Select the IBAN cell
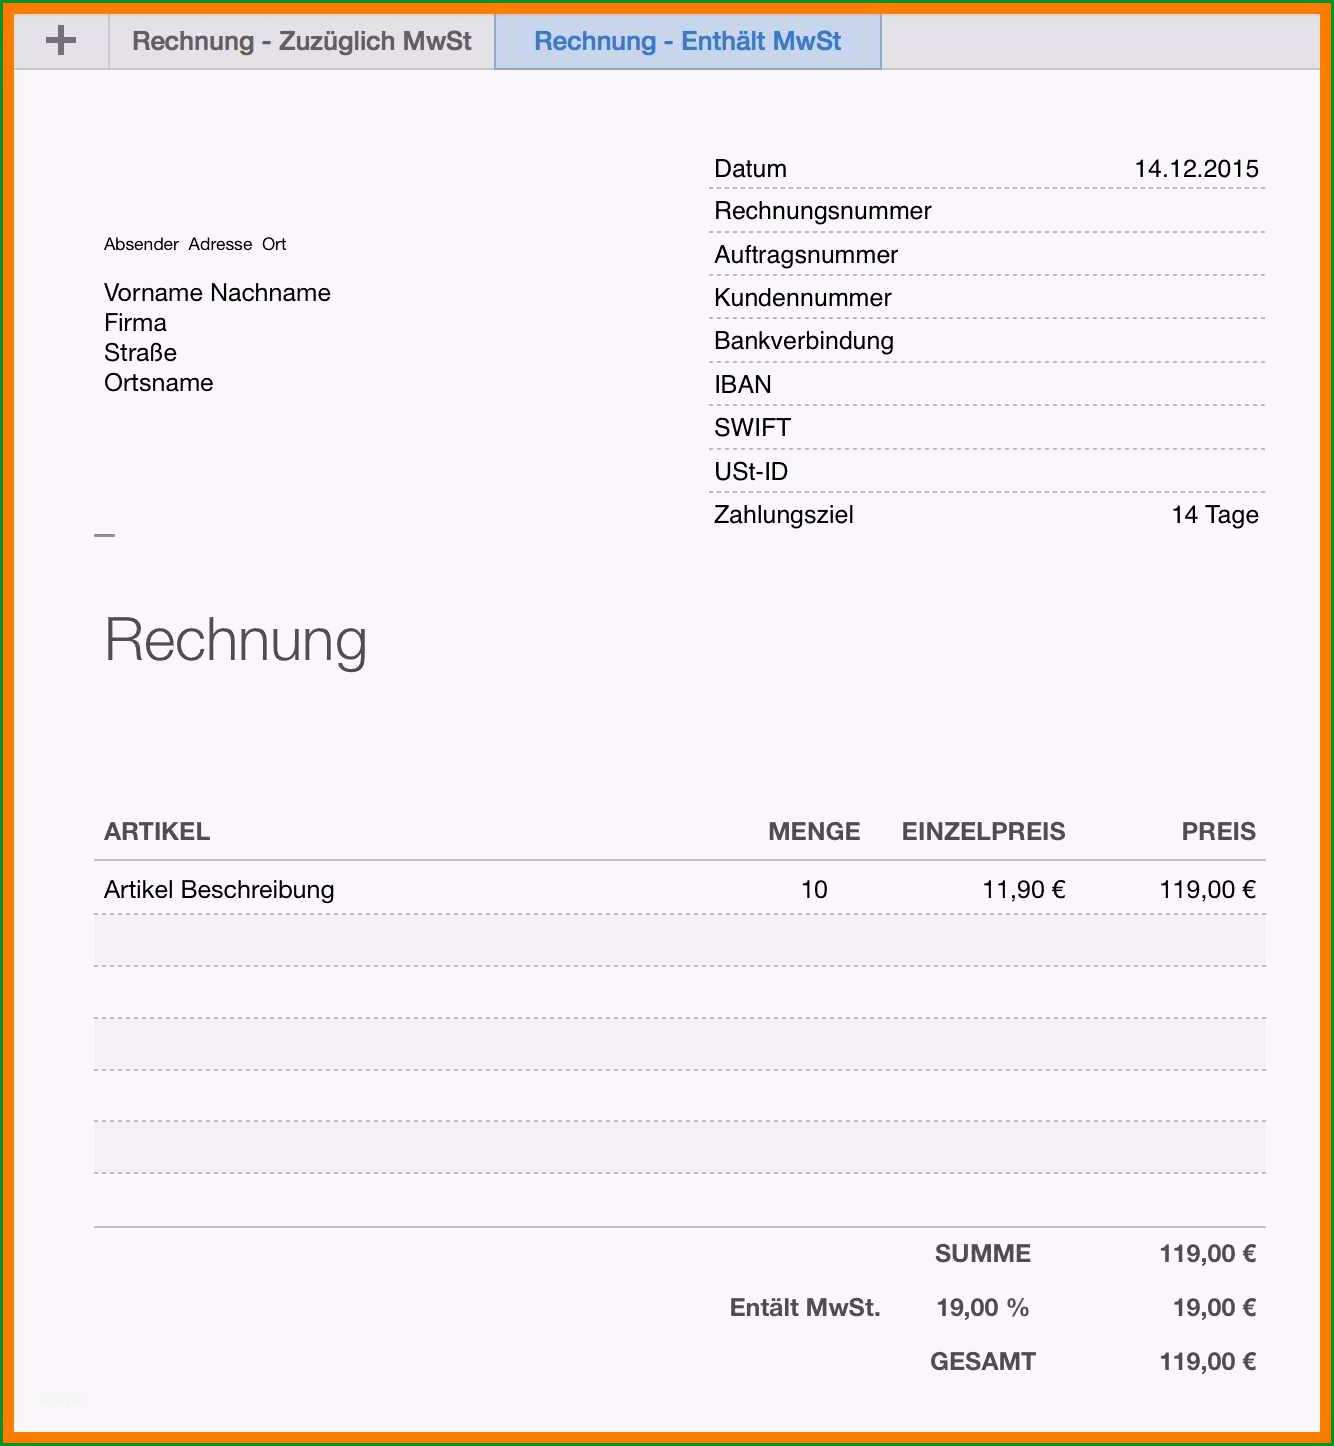 point(743,385)
